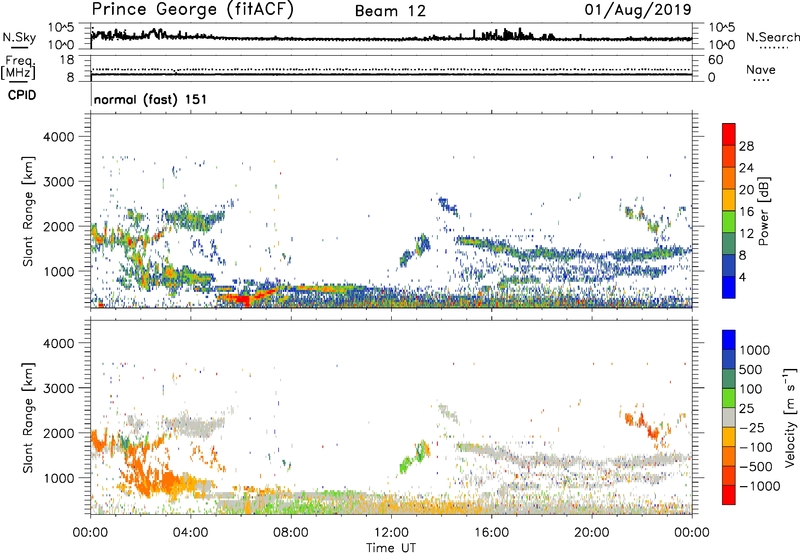Click the '28' value on the power colorbar

click(746, 146)
